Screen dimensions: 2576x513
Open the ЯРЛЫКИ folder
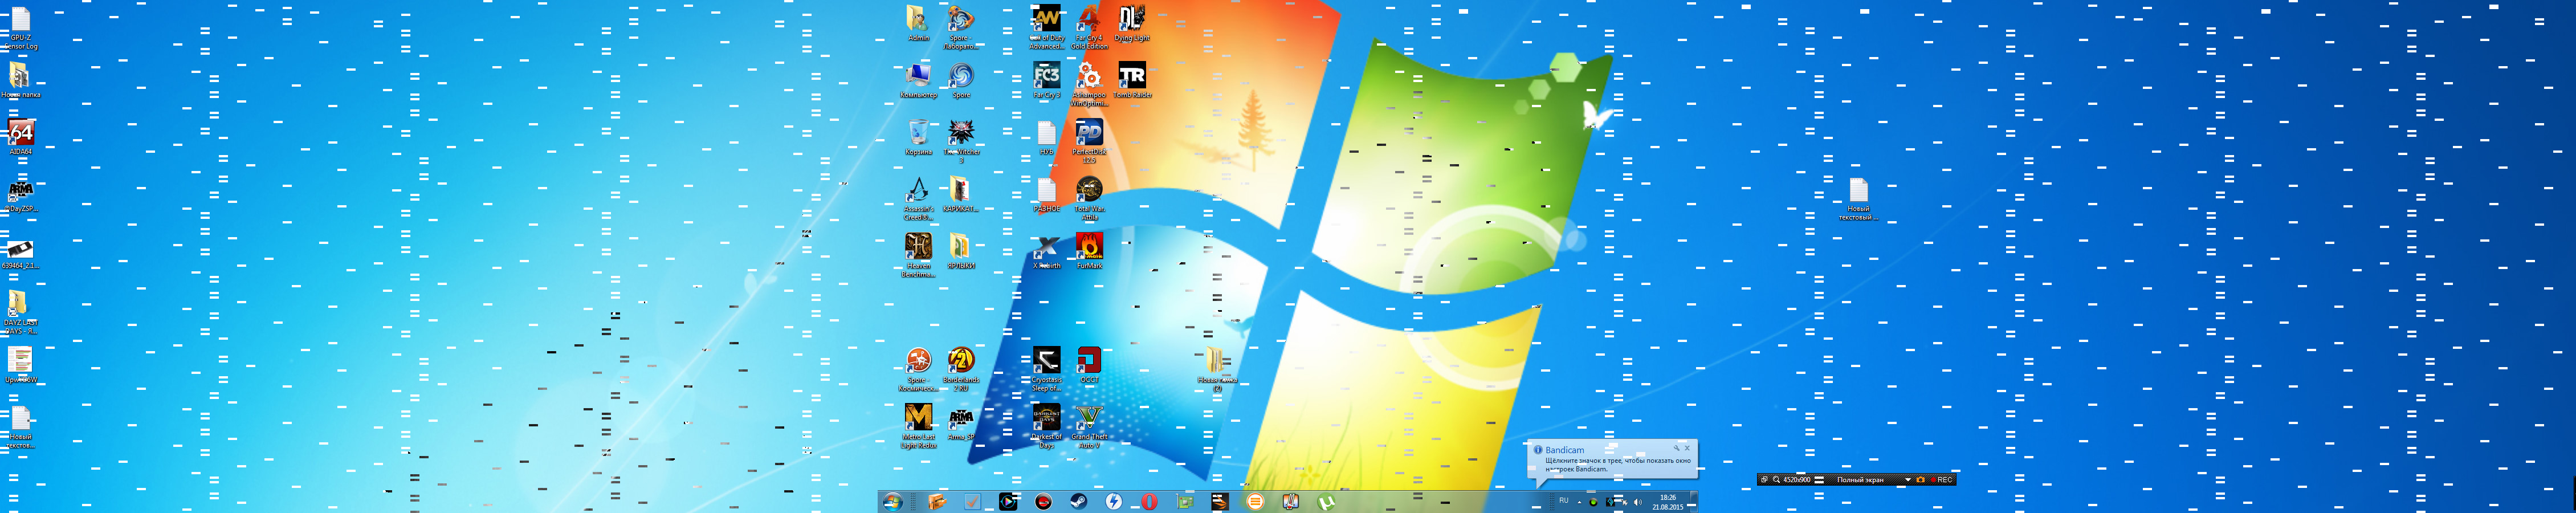(961, 252)
